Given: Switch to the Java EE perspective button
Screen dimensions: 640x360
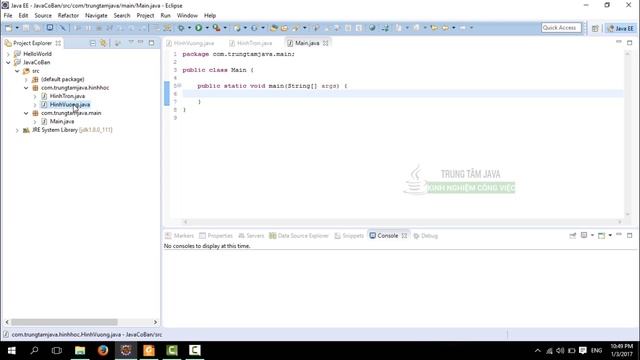Looking at the screenshot, I should coord(620,28).
